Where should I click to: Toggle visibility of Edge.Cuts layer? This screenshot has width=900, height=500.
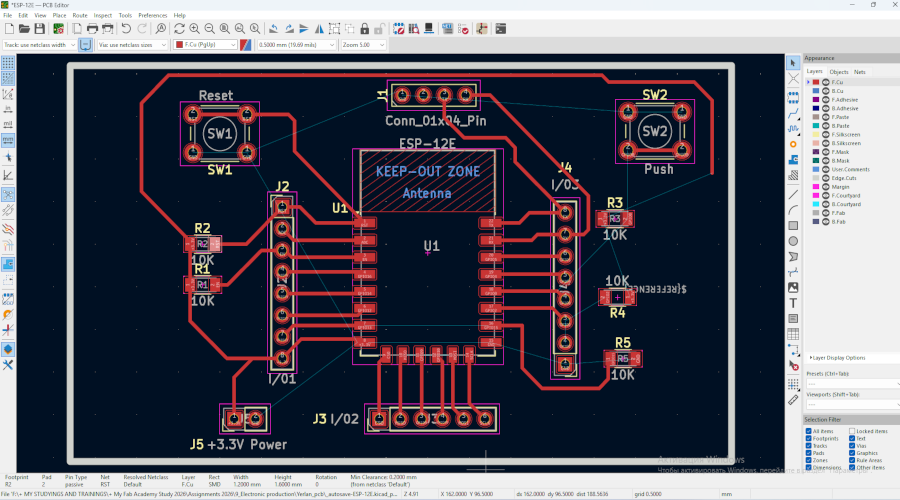point(826,178)
